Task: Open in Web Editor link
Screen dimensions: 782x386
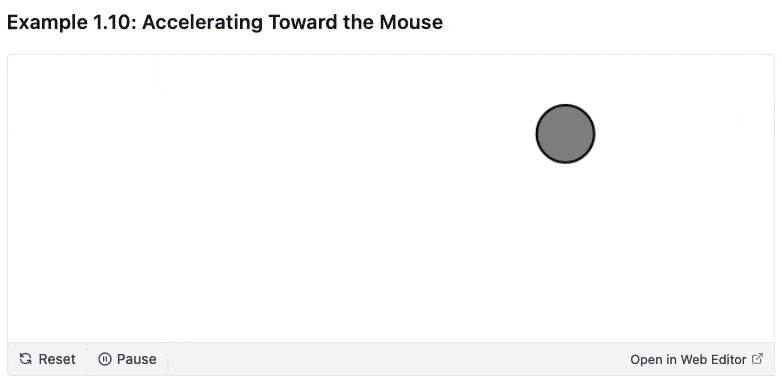Action: click(x=696, y=359)
